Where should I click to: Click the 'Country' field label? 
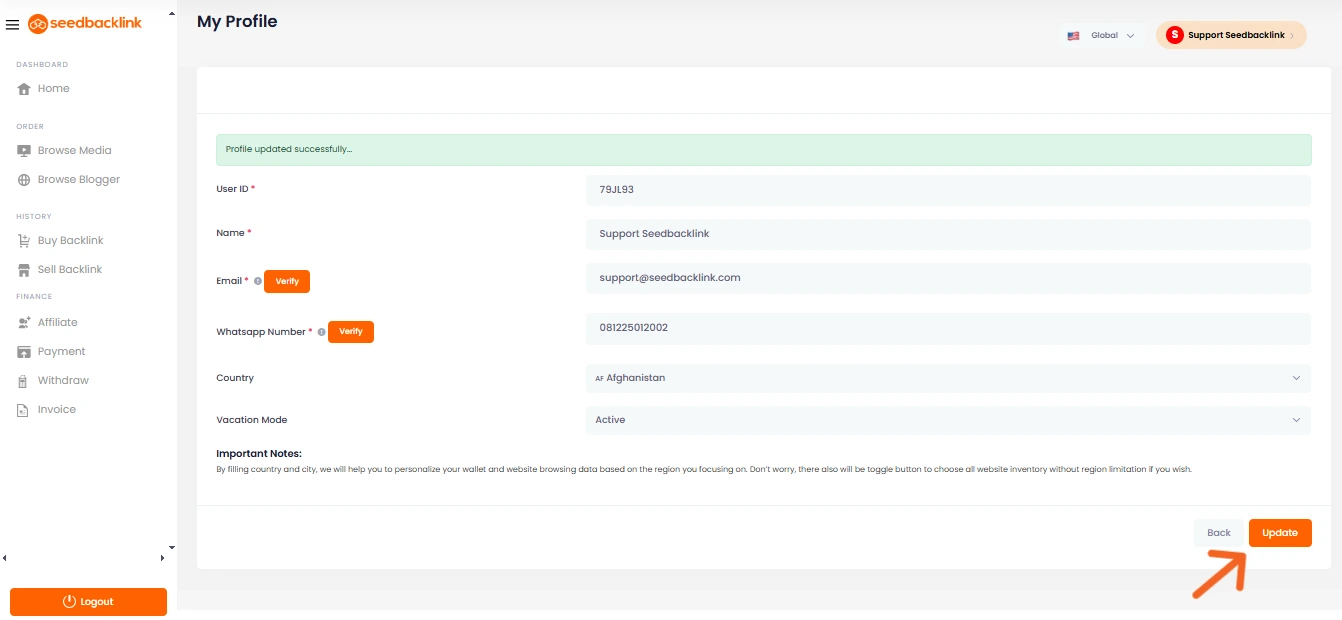pyautogui.click(x=235, y=378)
